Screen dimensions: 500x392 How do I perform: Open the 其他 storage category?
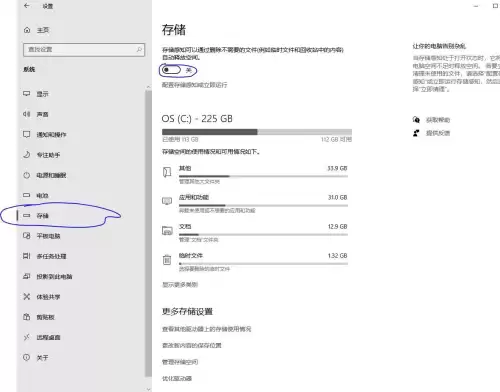[255, 175]
